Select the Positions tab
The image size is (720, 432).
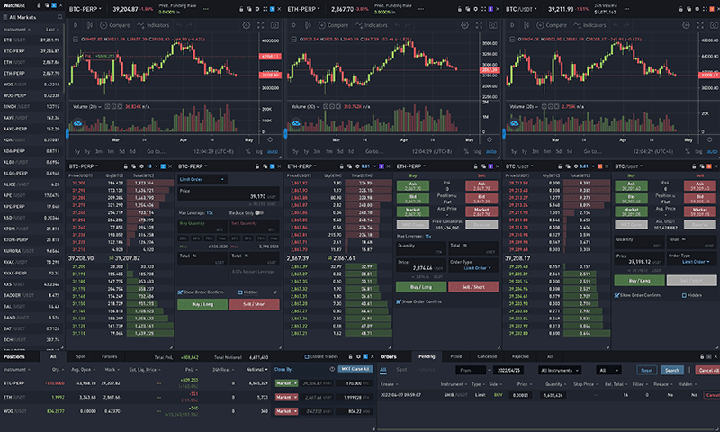15,355
